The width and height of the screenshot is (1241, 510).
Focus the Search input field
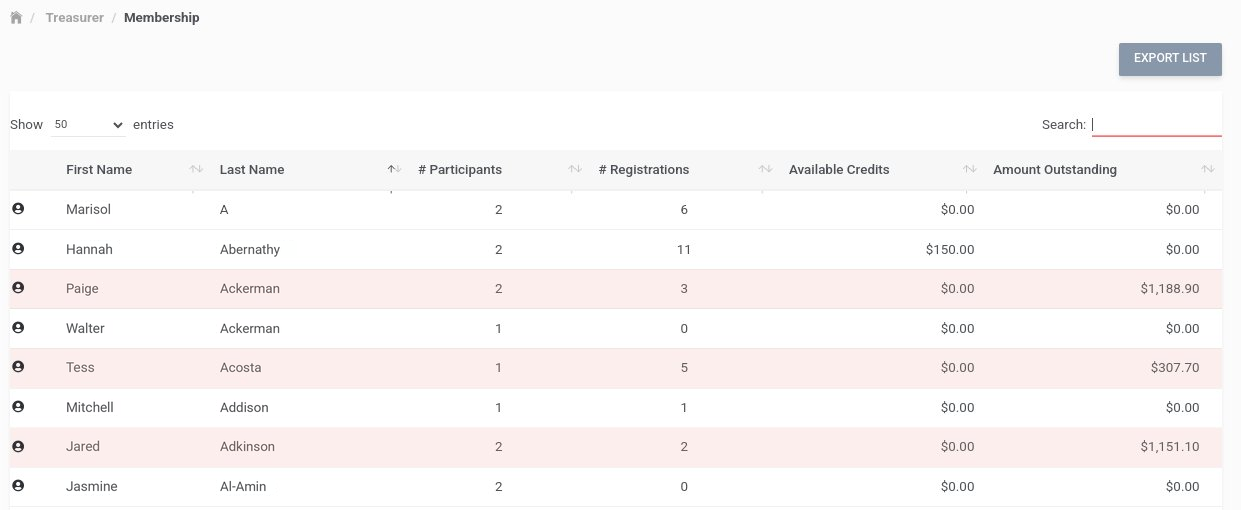click(1156, 125)
